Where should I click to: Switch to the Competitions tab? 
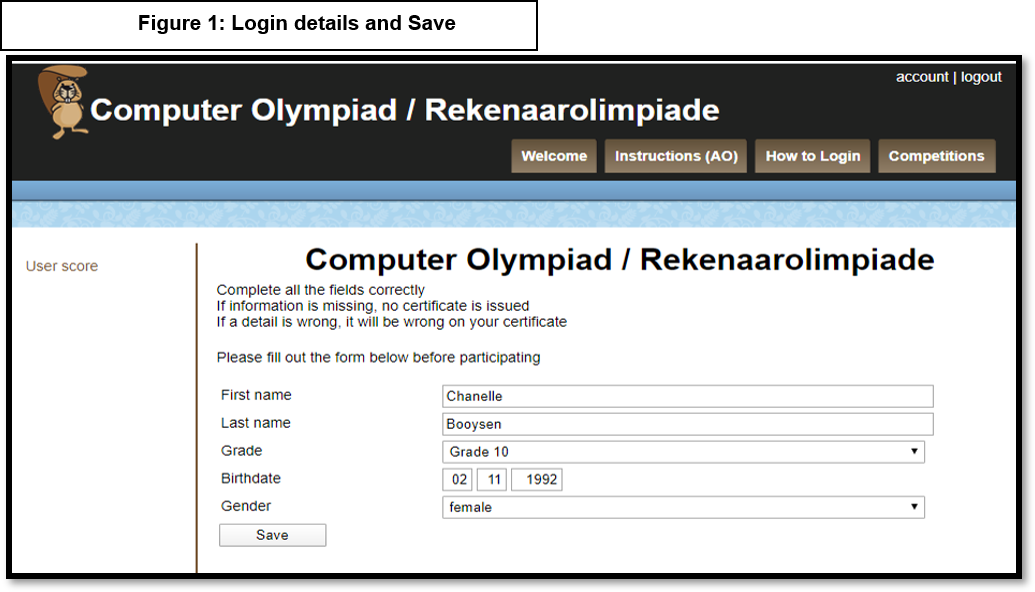937,156
